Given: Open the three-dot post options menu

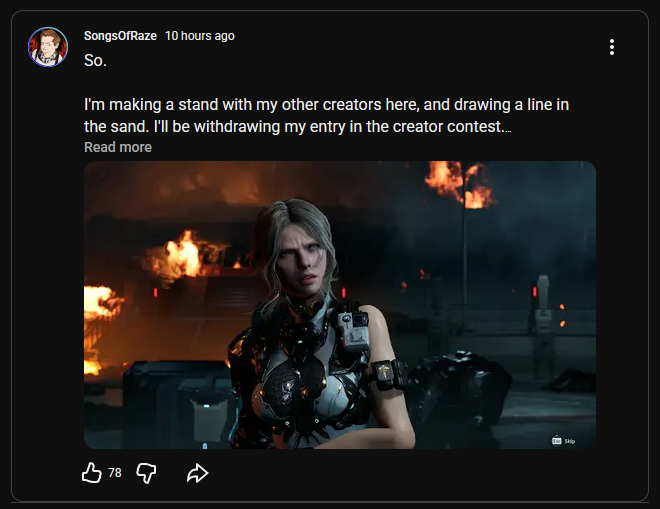Looking at the screenshot, I should point(612,47).
